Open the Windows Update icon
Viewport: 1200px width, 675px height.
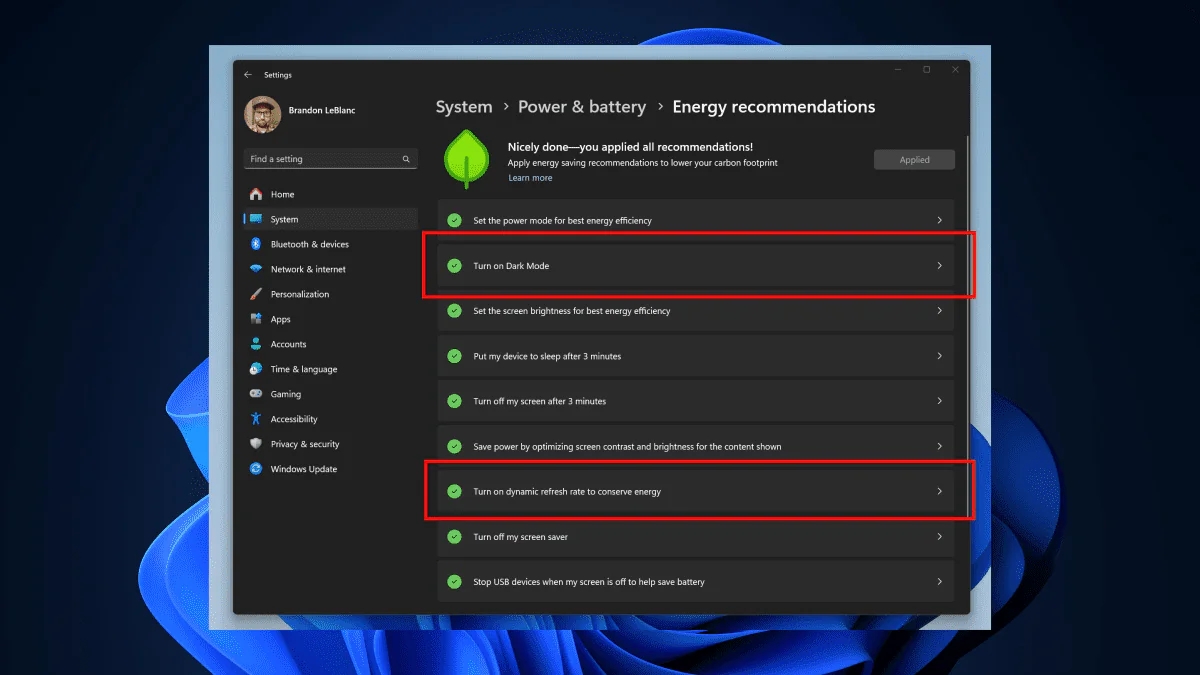[x=256, y=469]
